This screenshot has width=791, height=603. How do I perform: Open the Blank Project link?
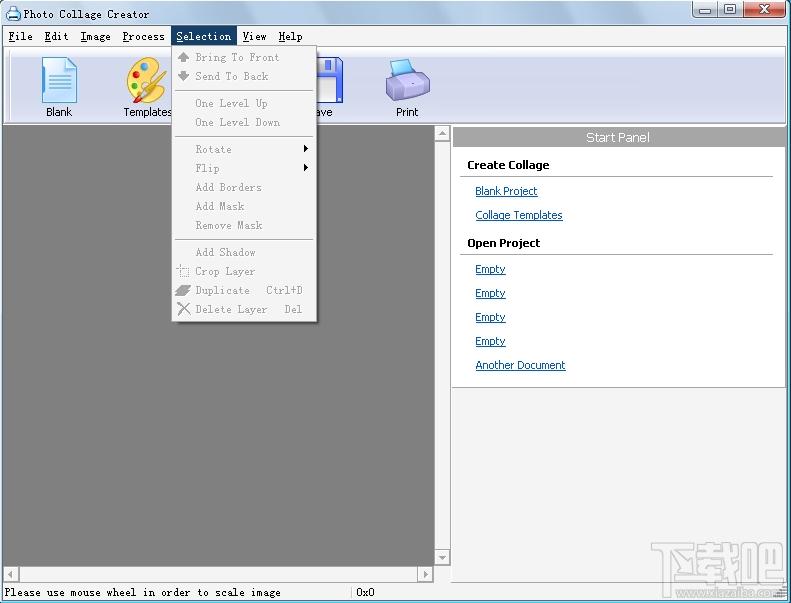tap(506, 191)
